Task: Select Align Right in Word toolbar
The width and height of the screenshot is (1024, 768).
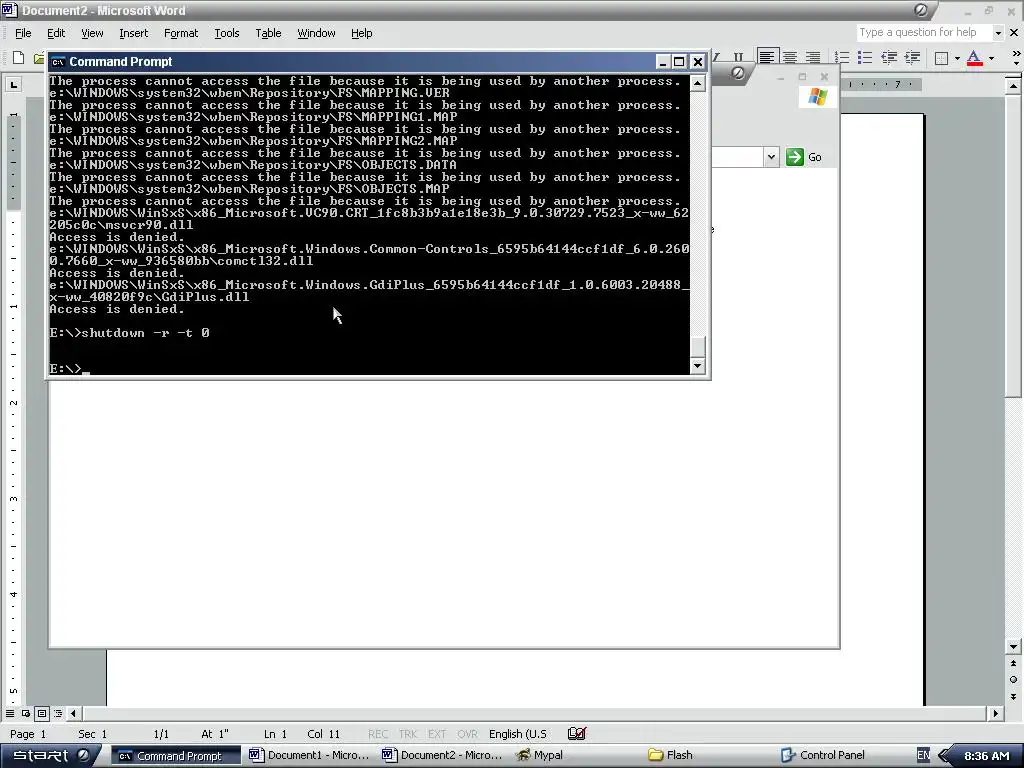Action: point(813,57)
